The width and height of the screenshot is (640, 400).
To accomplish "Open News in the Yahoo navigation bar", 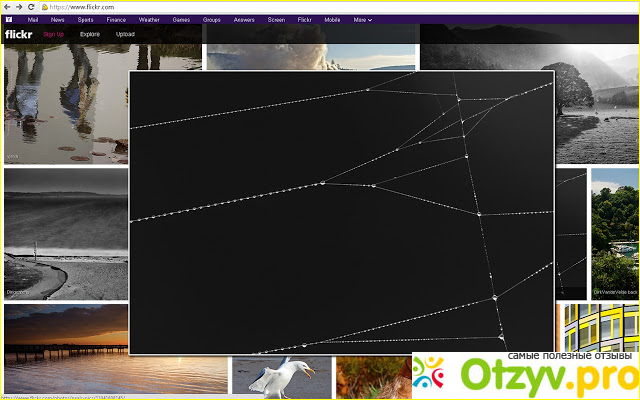I will tap(58, 19).
